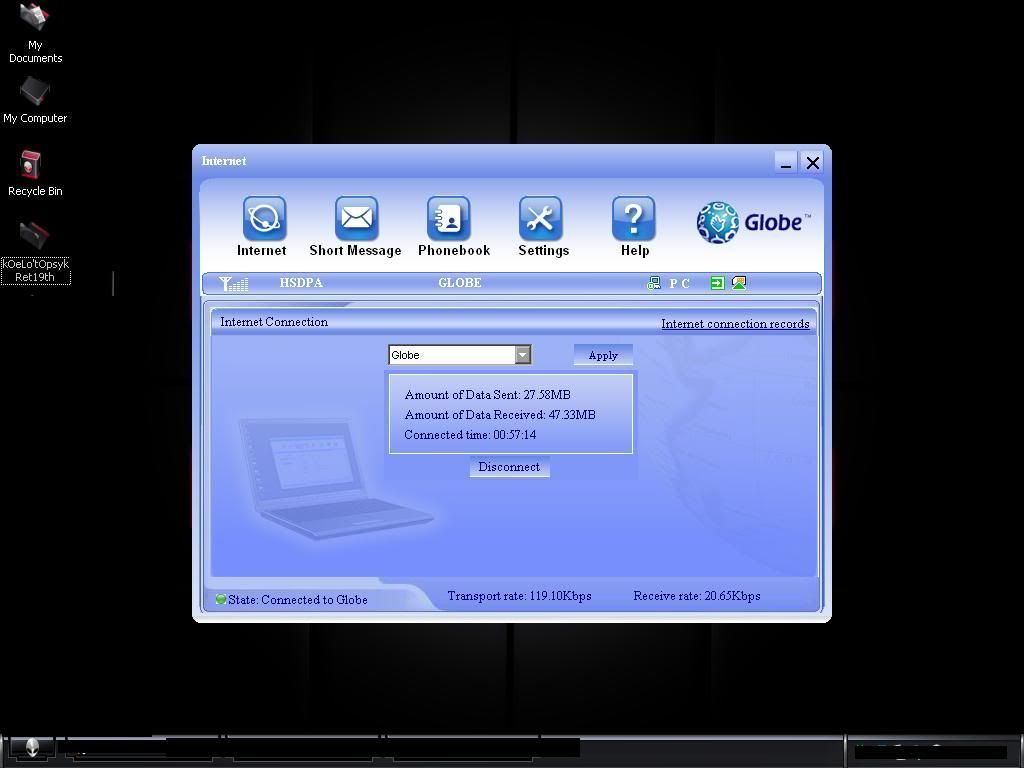Open the Settings tools icon
1024x768 pixels.
[540, 218]
